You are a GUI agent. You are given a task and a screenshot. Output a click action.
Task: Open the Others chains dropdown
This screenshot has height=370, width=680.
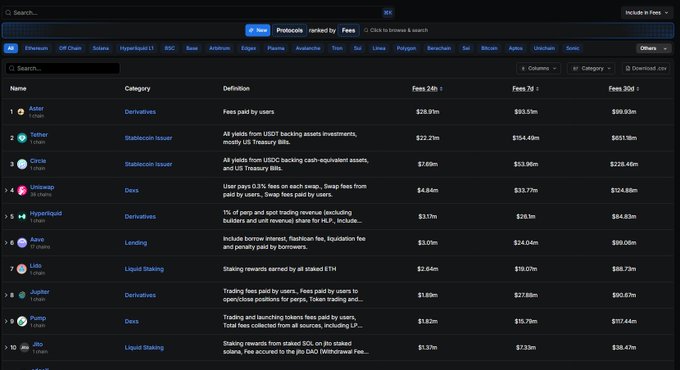click(654, 48)
